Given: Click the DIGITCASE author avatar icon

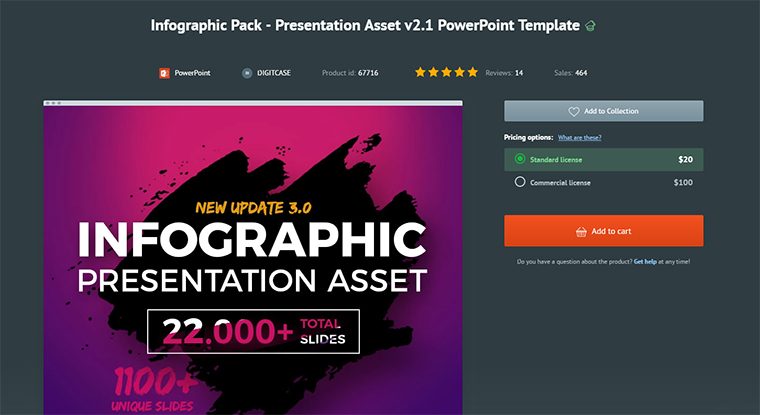Looking at the screenshot, I should click(x=247, y=73).
